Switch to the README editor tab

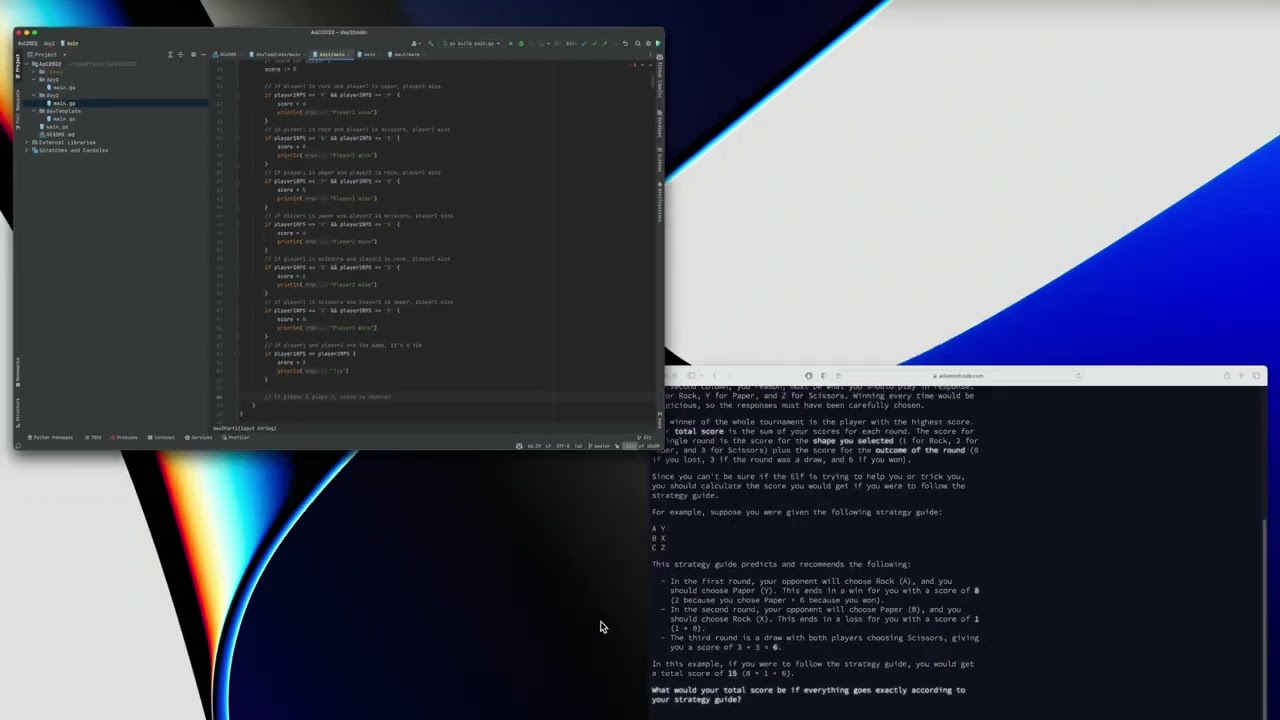[228, 55]
